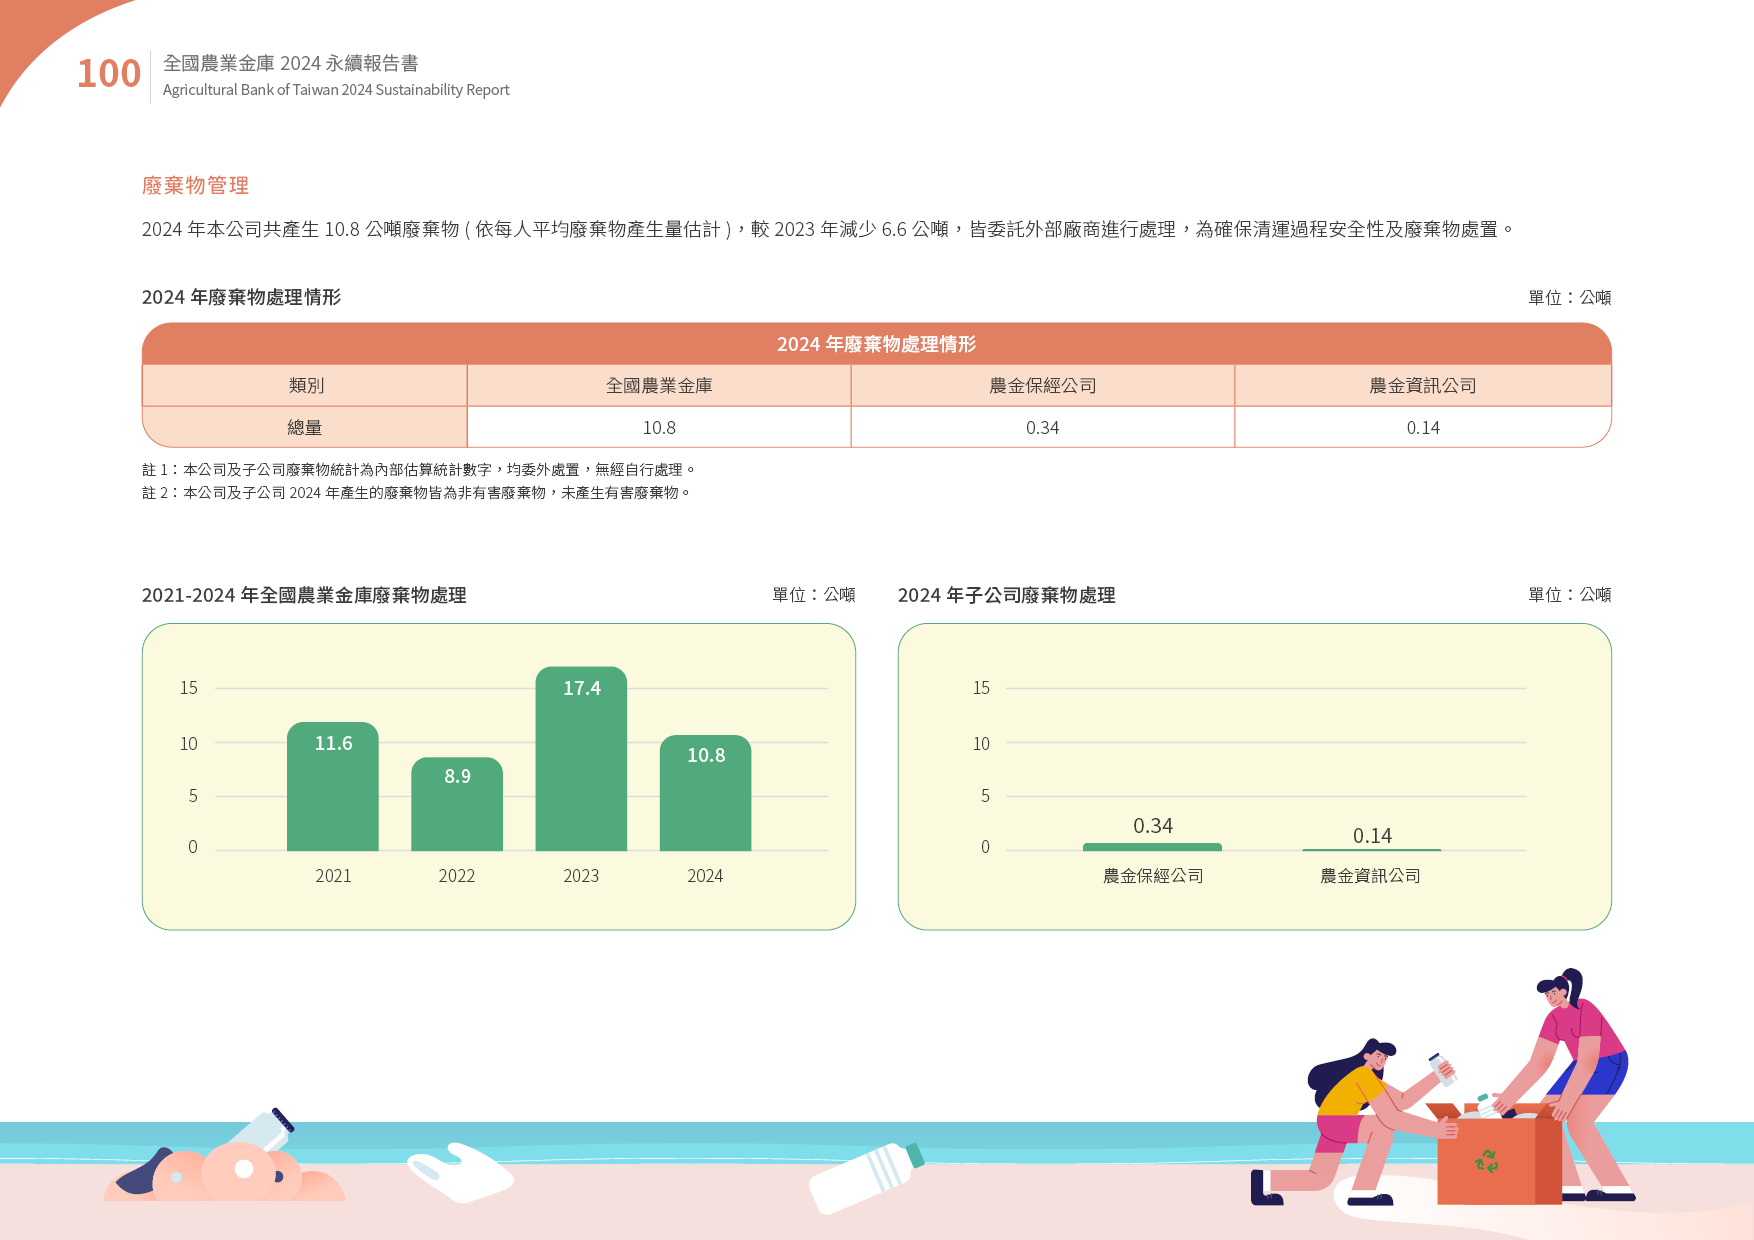Click the 2021 bar labeled 11.6
Screen dimensions: 1754x1240
click(333, 786)
